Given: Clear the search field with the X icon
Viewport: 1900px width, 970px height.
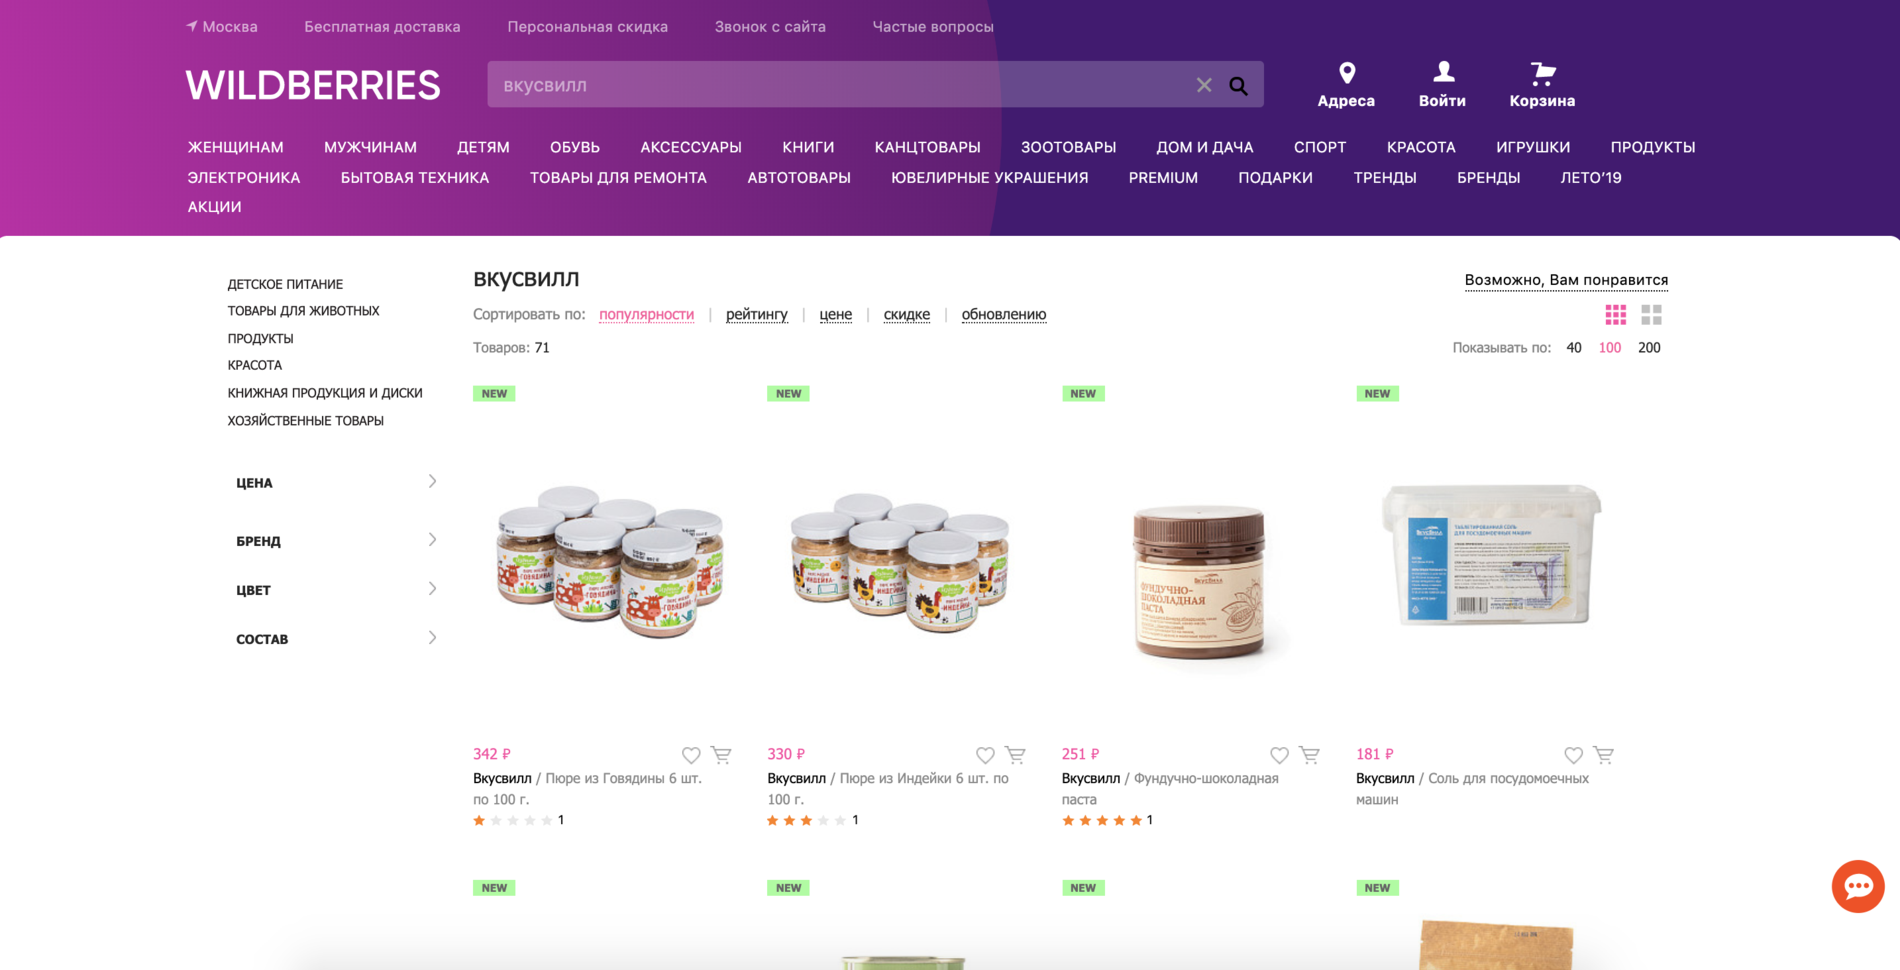Looking at the screenshot, I should click(1204, 86).
